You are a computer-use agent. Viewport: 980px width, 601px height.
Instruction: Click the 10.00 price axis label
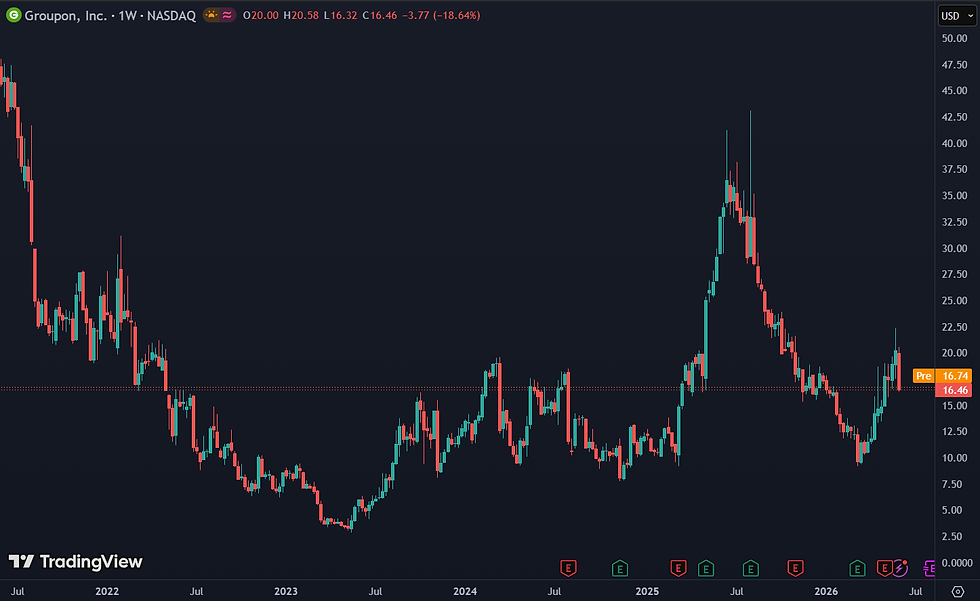pos(954,458)
